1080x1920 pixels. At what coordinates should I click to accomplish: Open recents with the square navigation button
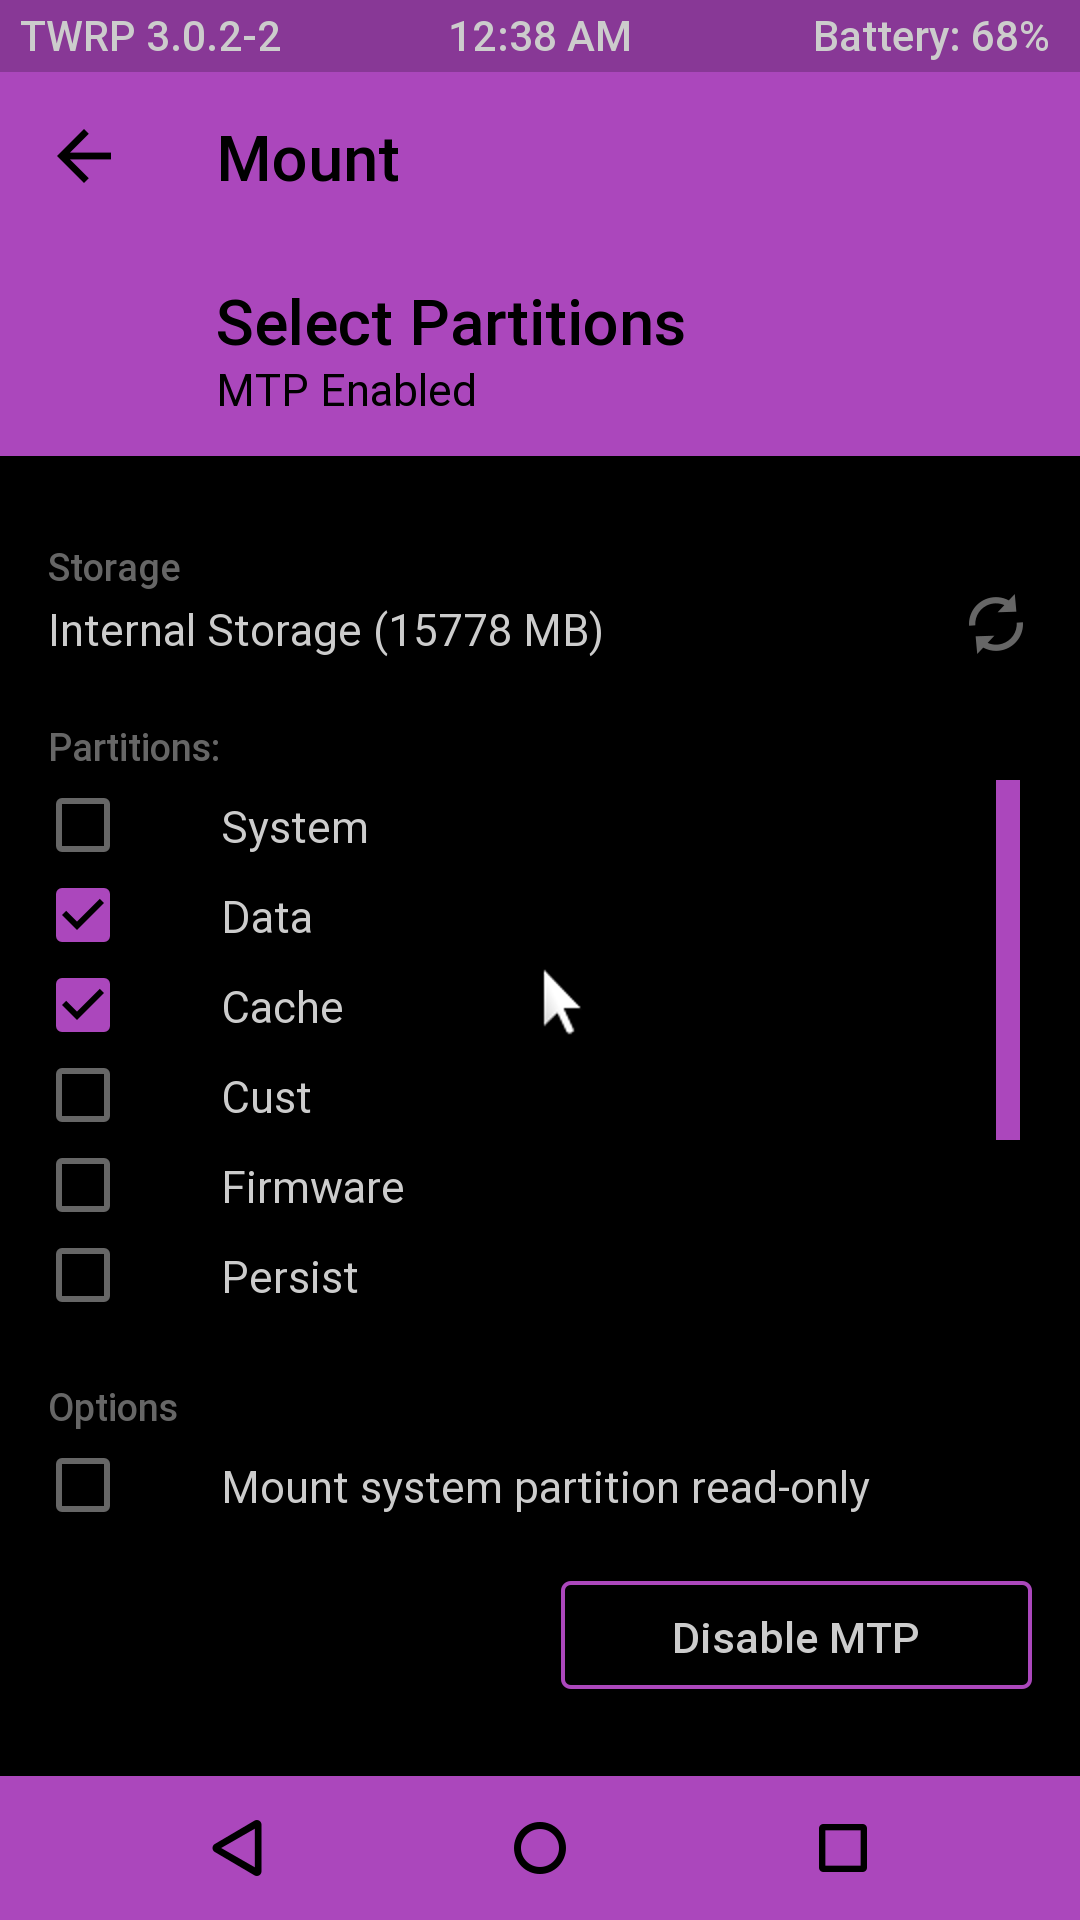click(x=842, y=1847)
